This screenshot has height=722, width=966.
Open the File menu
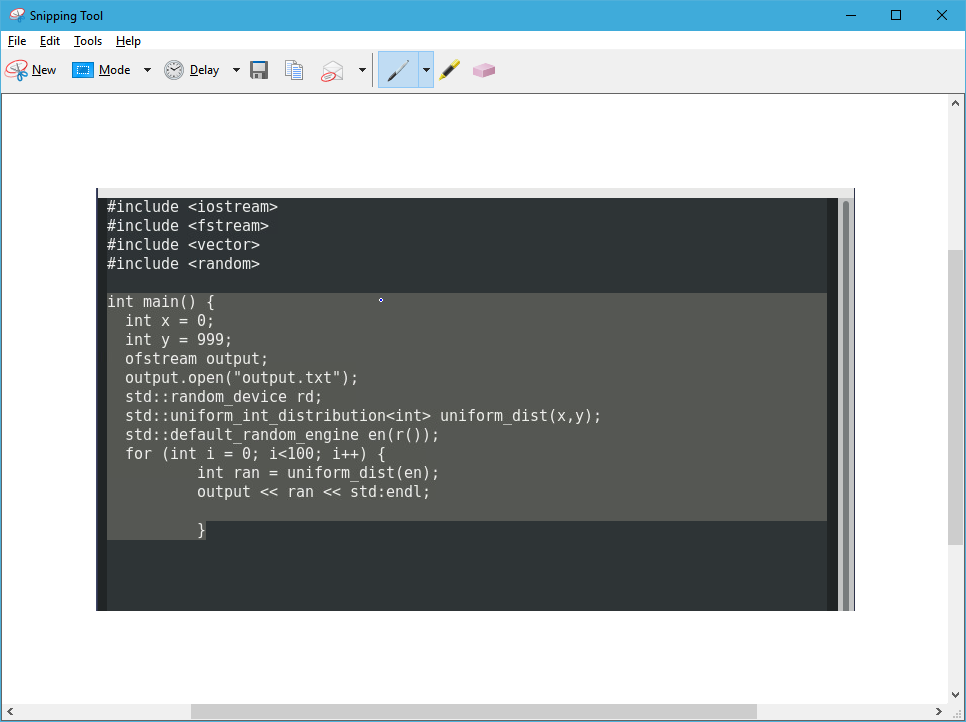16,41
